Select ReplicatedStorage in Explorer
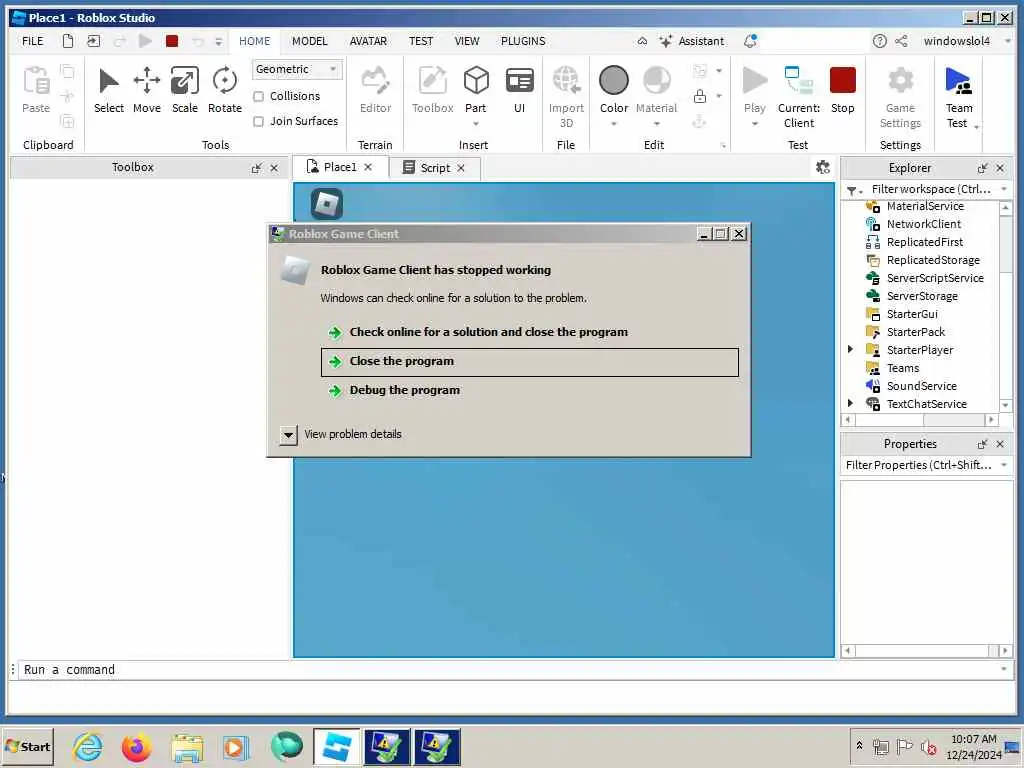The width and height of the screenshot is (1024, 768). (933, 260)
